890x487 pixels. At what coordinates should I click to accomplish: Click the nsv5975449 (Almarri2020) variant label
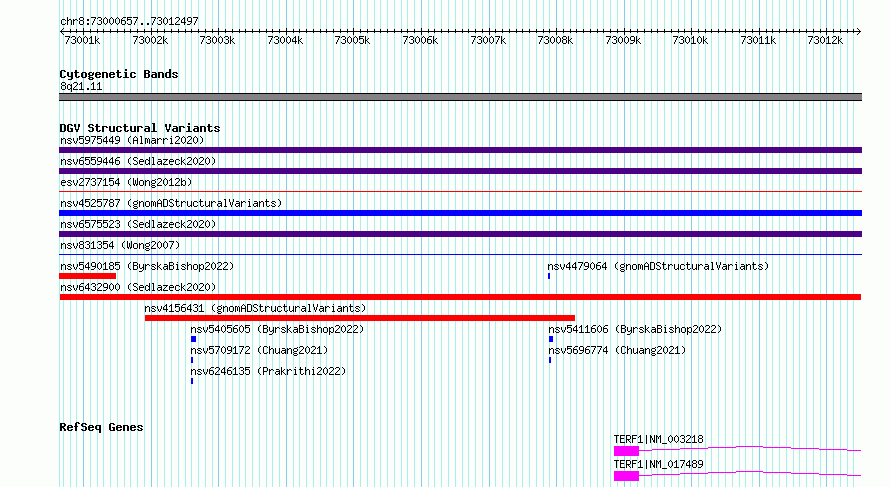pyautogui.click(x=132, y=140)
